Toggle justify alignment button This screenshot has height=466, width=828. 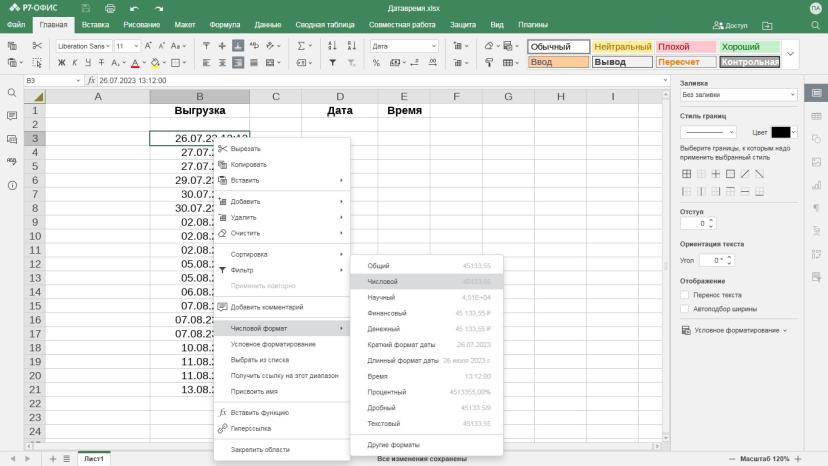pos(254,62)
